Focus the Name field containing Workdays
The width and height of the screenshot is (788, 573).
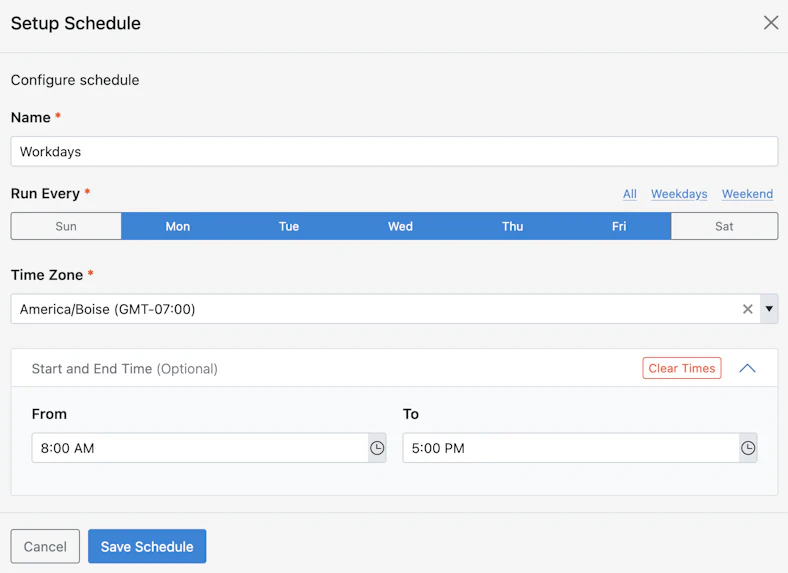tap(395, 151)
